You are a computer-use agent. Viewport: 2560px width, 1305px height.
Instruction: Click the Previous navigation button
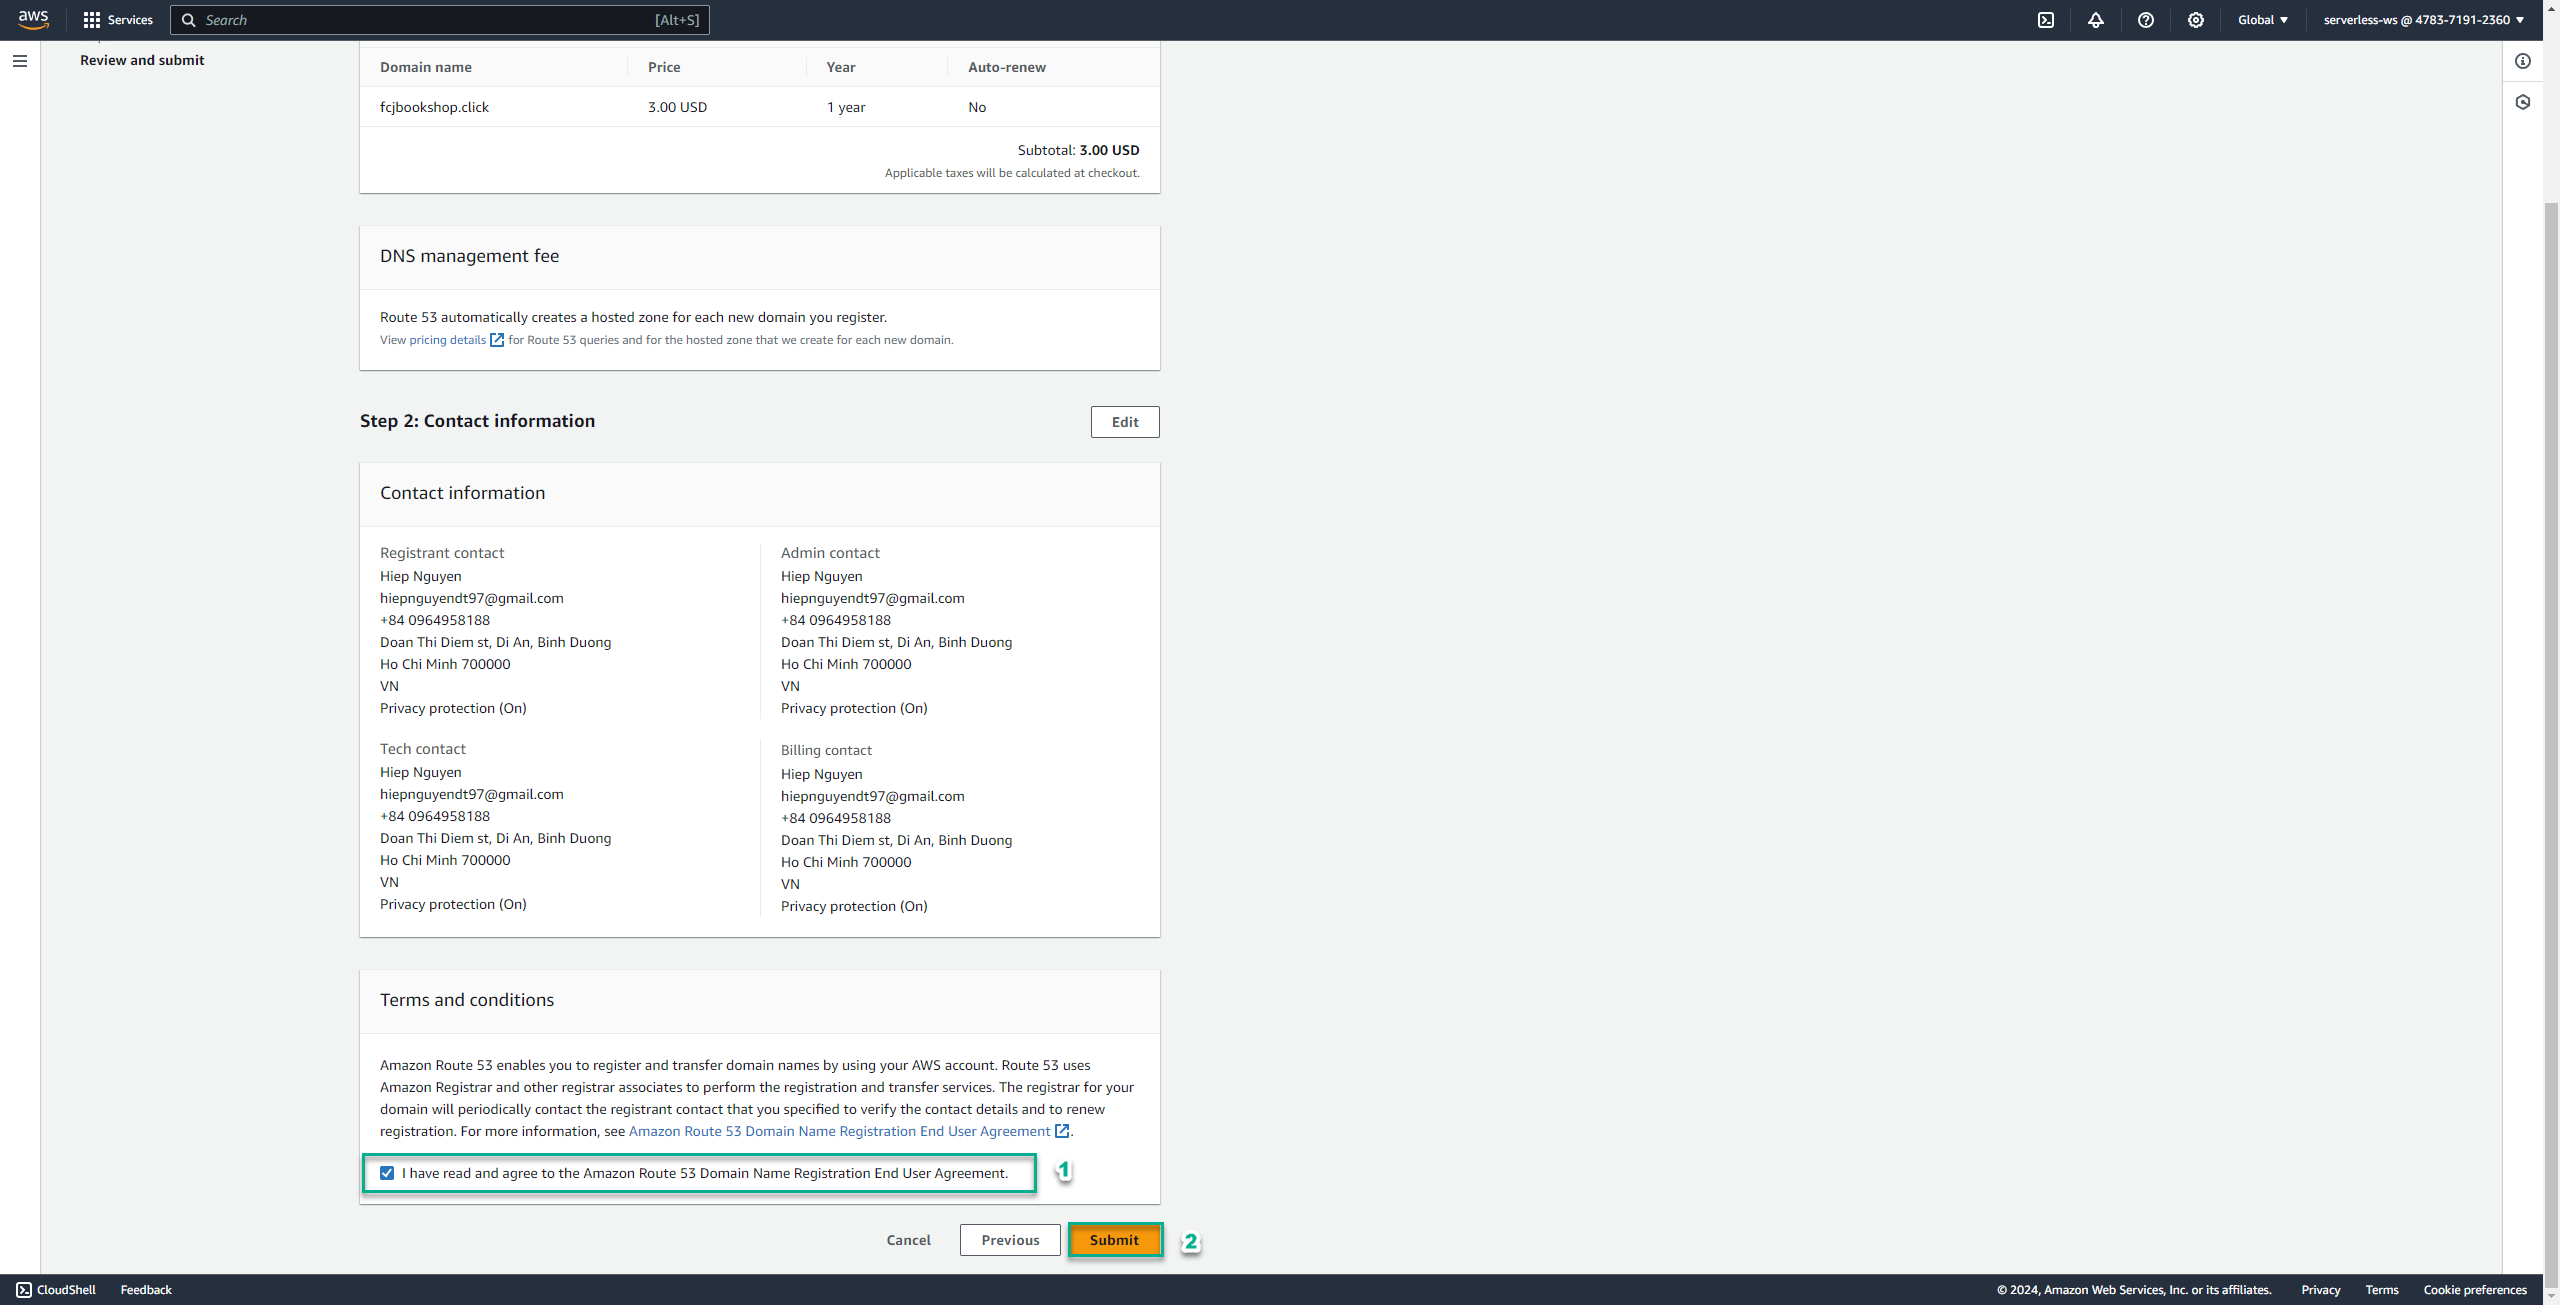pos(1009,1240)
